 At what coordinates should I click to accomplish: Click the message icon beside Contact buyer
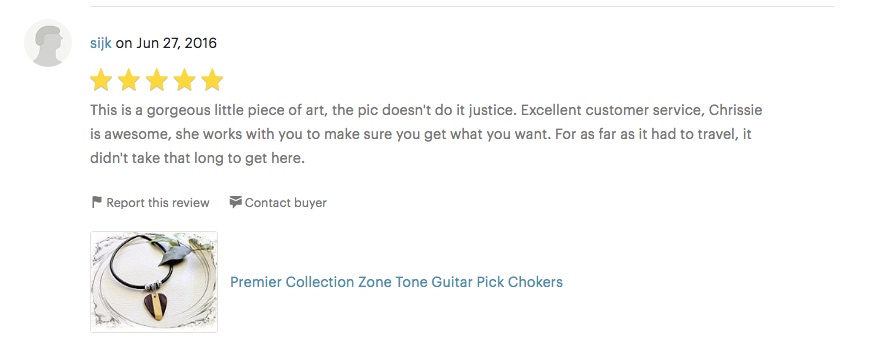click(x=235, y=202)
